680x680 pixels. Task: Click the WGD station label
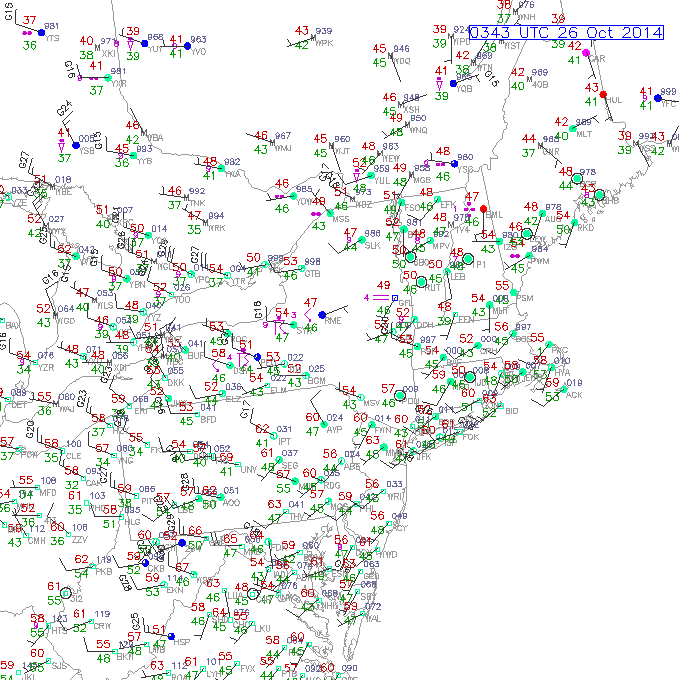pyautogui.click(x=66, y=321)
